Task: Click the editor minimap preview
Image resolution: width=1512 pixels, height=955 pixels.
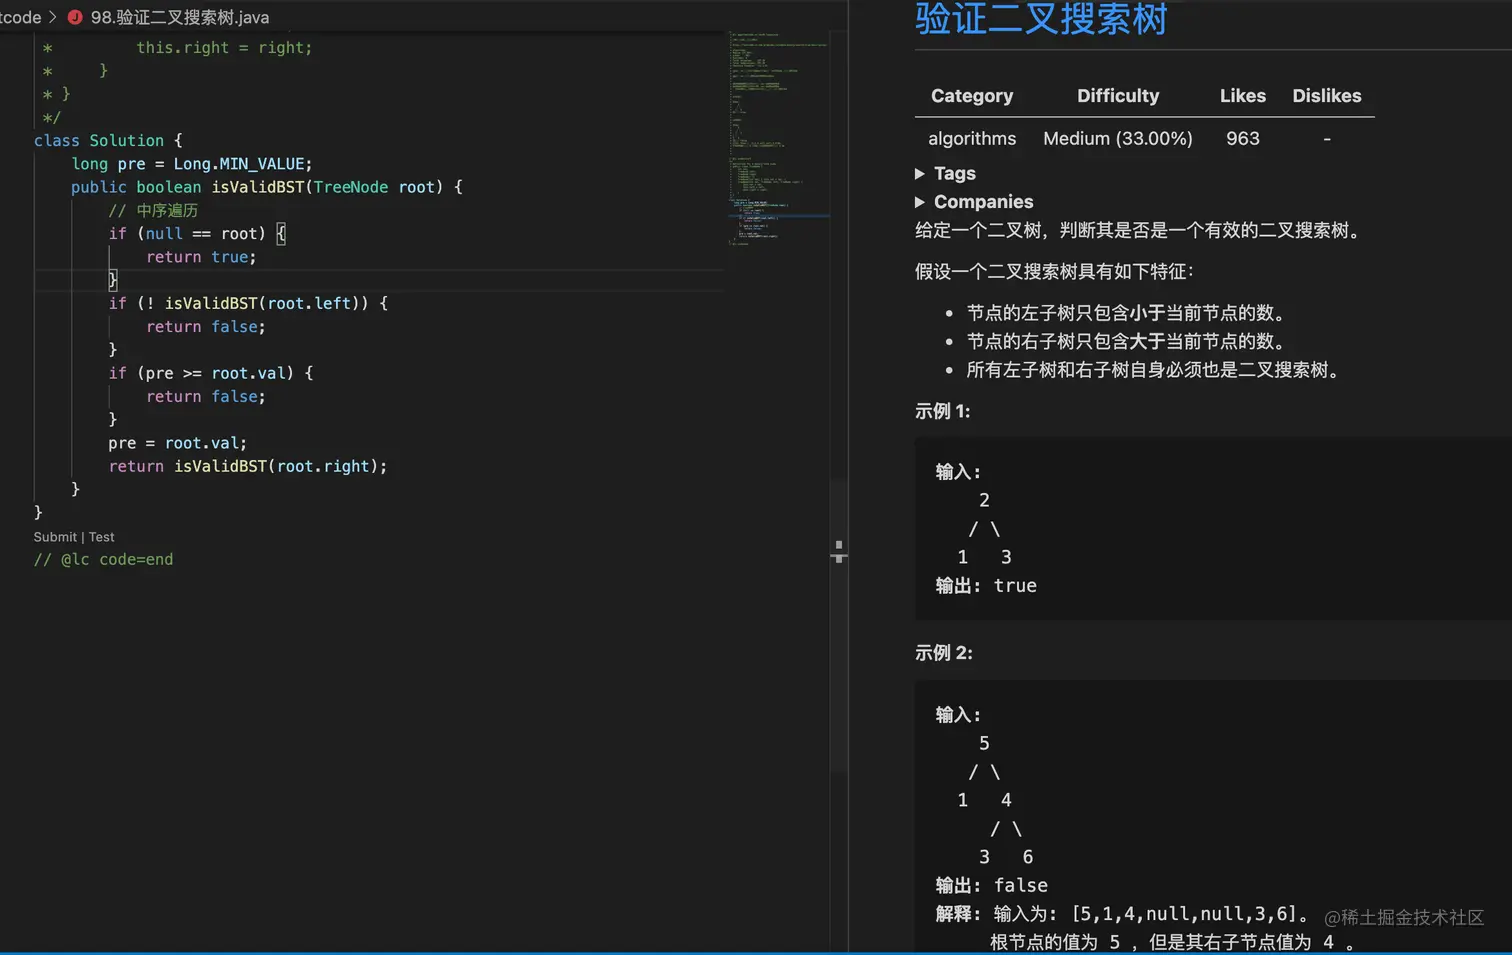Action: (x=778, y=138)
